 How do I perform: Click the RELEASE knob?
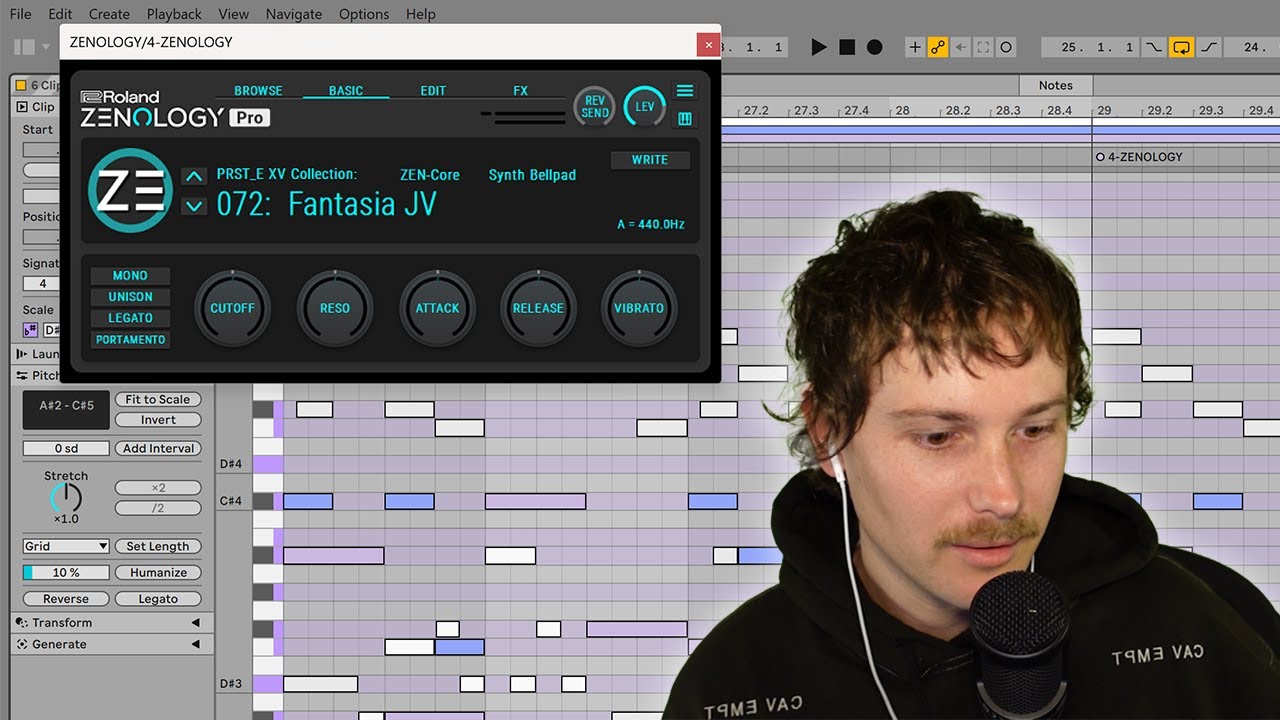[x=538, y=308]
